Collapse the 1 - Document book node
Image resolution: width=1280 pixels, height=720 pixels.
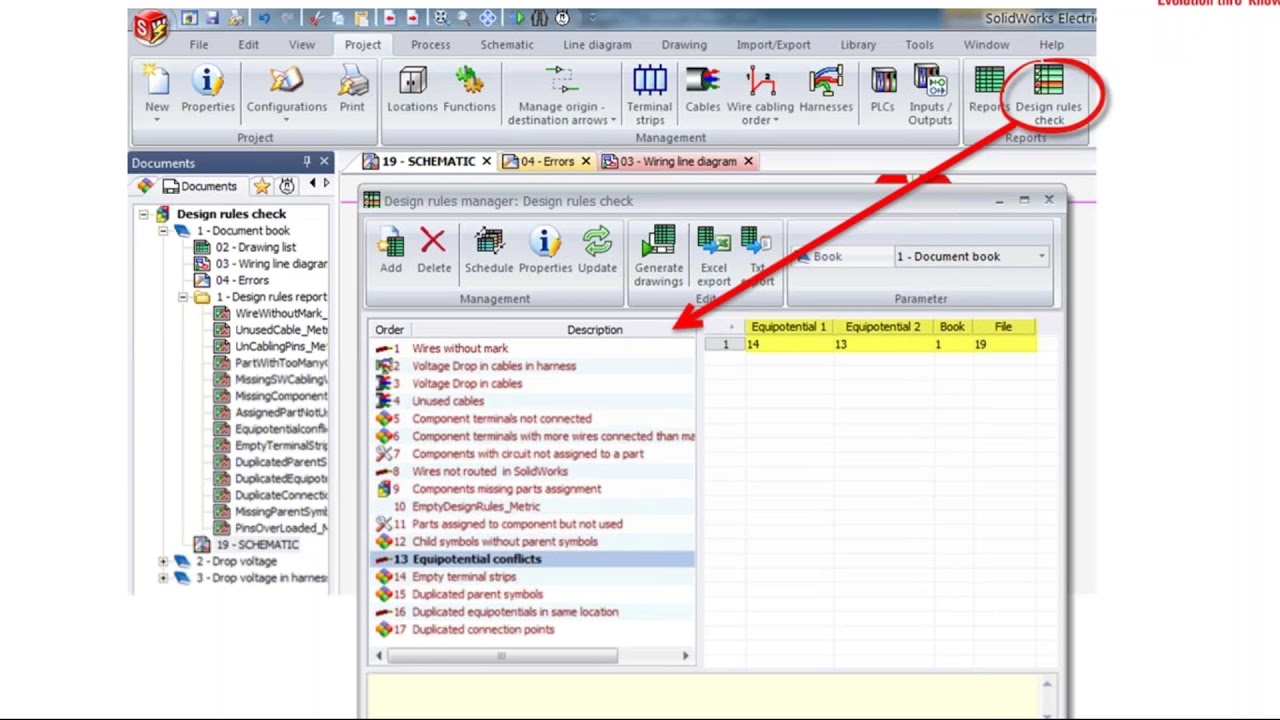click(x=163, y=231)
